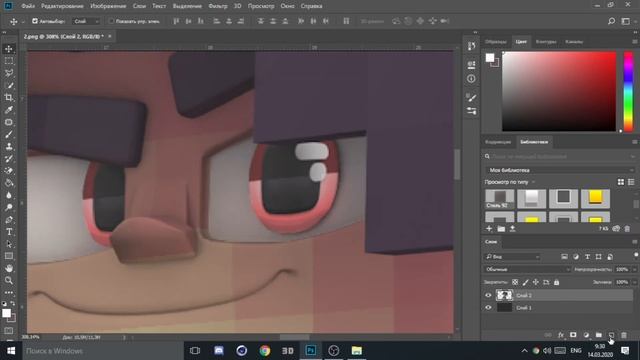Toggle lock position
The image size is (640, 360).
536,282
